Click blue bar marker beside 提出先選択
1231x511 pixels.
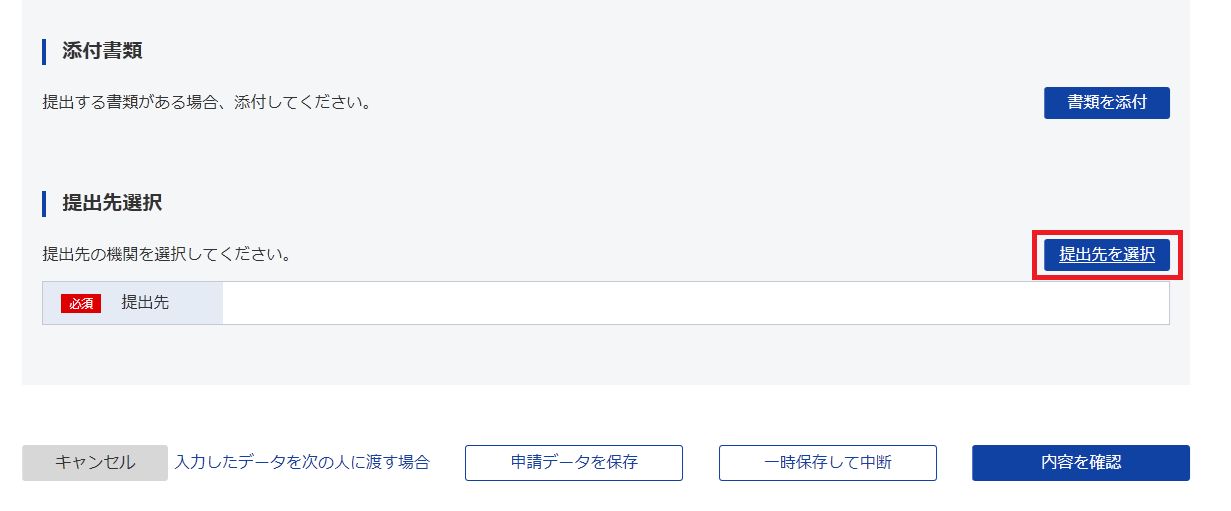44,203
